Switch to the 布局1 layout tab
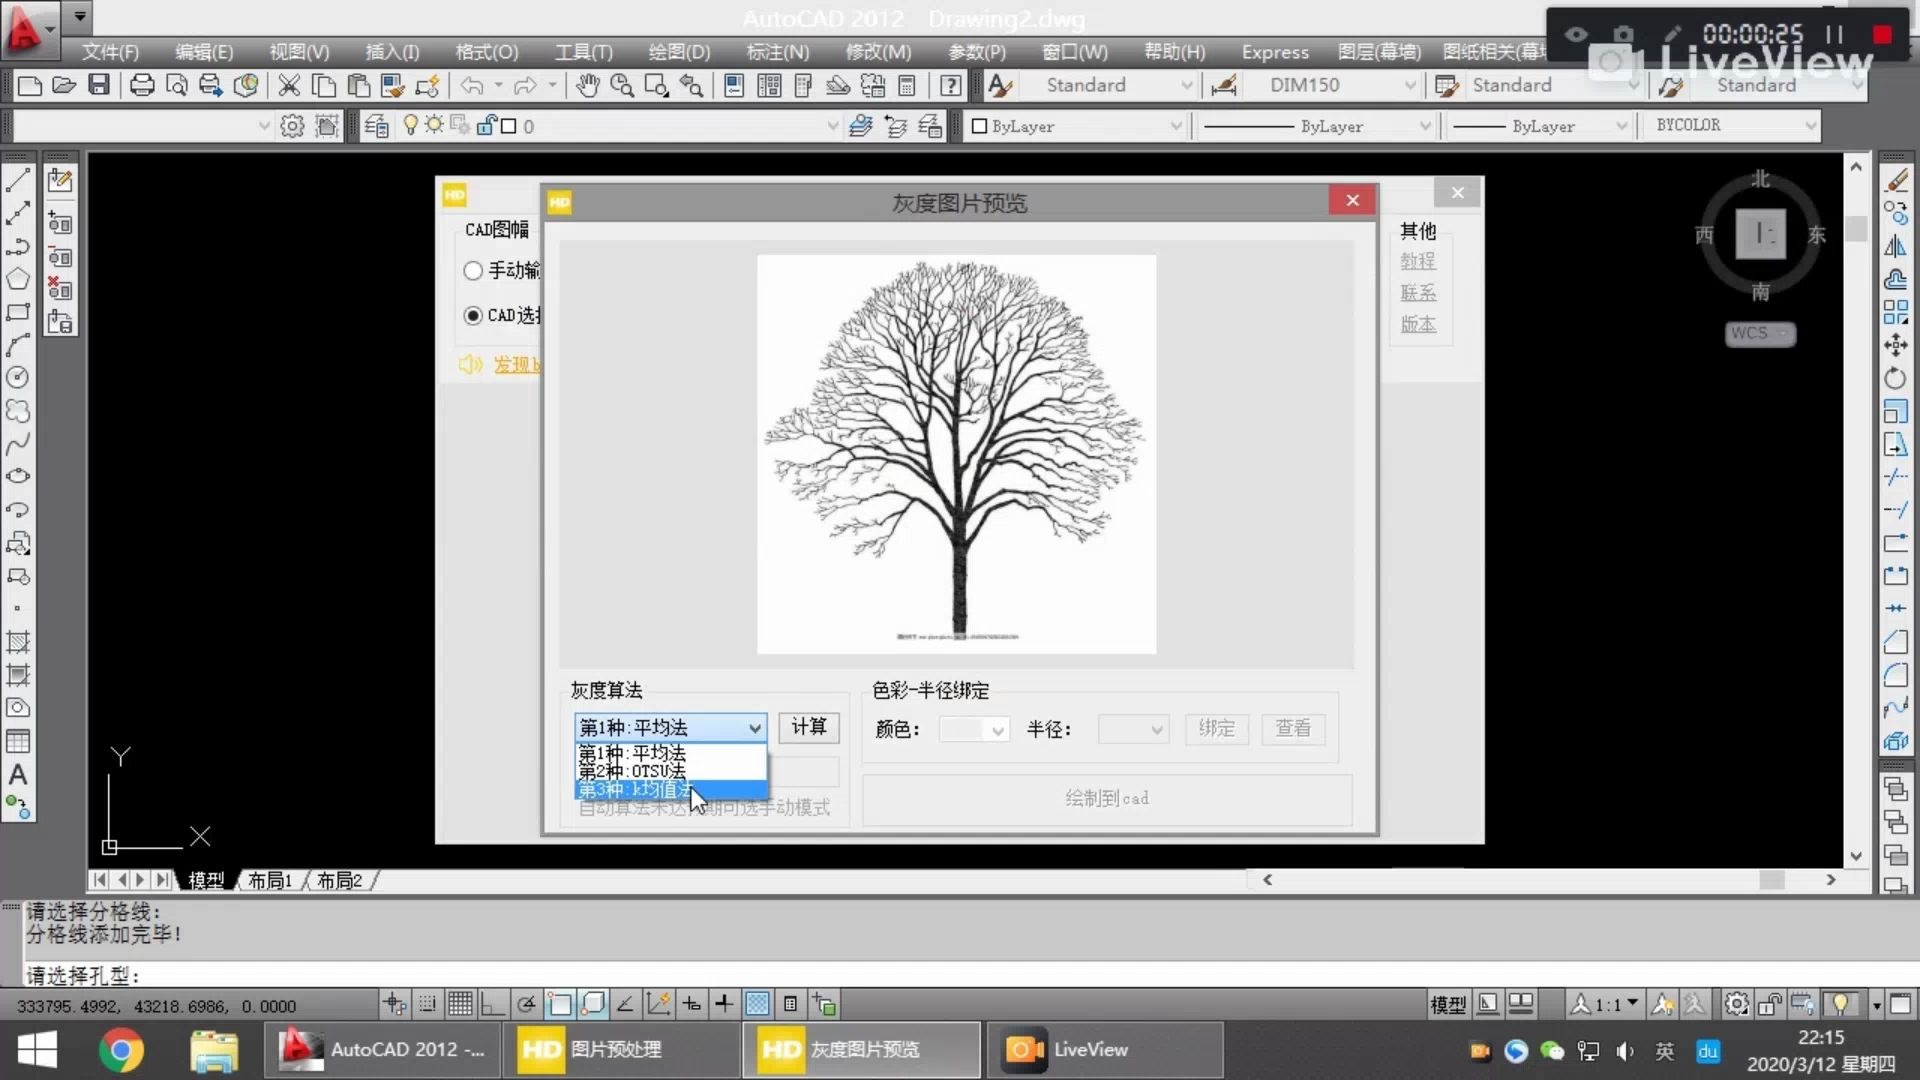 pyautogui.click(x=268, y=880)
